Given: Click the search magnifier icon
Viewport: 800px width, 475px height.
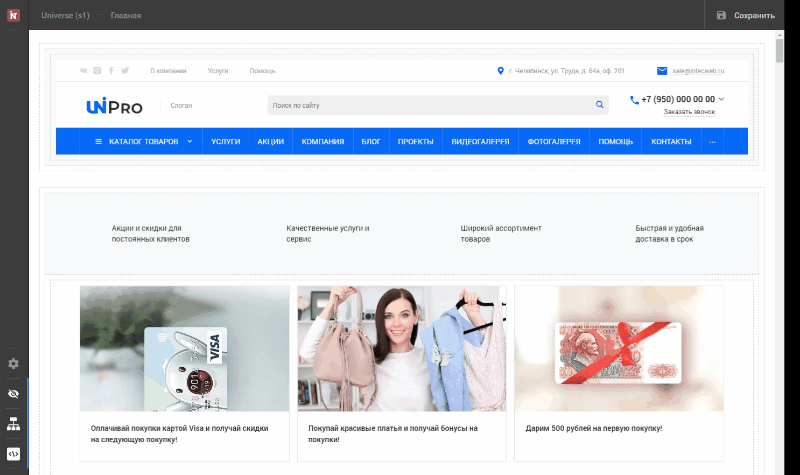Looking at the screenshot, I should 600,104.
